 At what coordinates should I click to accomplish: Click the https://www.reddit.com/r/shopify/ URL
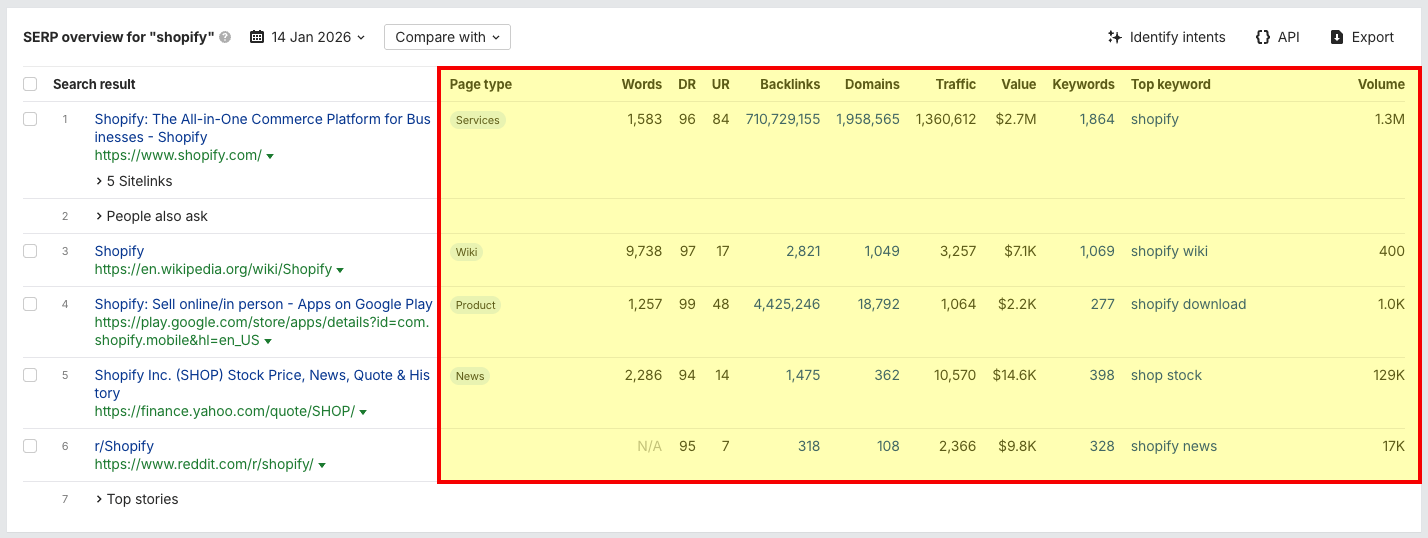point(204,464)
